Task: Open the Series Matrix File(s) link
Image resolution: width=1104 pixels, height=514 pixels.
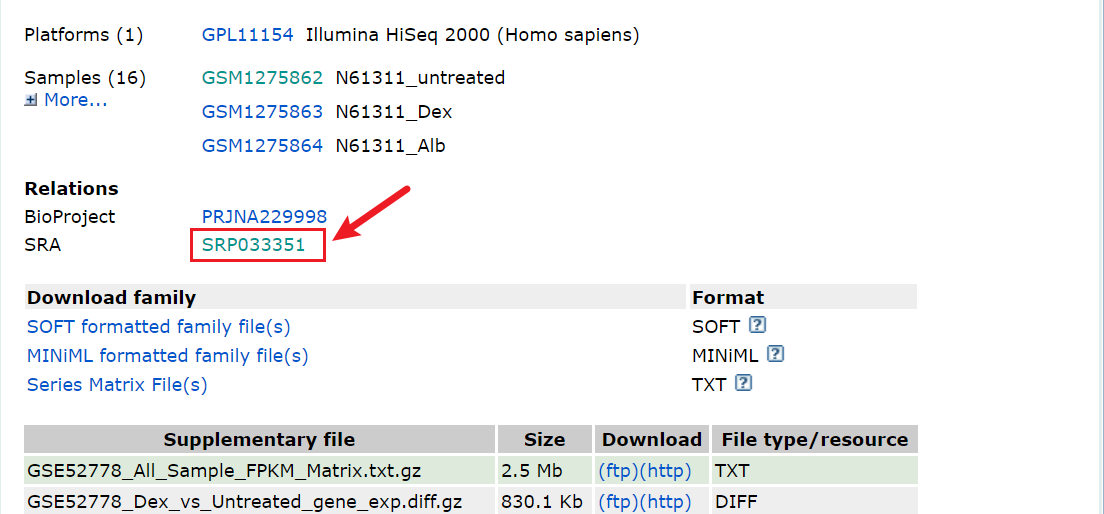Action: [117, 385]
